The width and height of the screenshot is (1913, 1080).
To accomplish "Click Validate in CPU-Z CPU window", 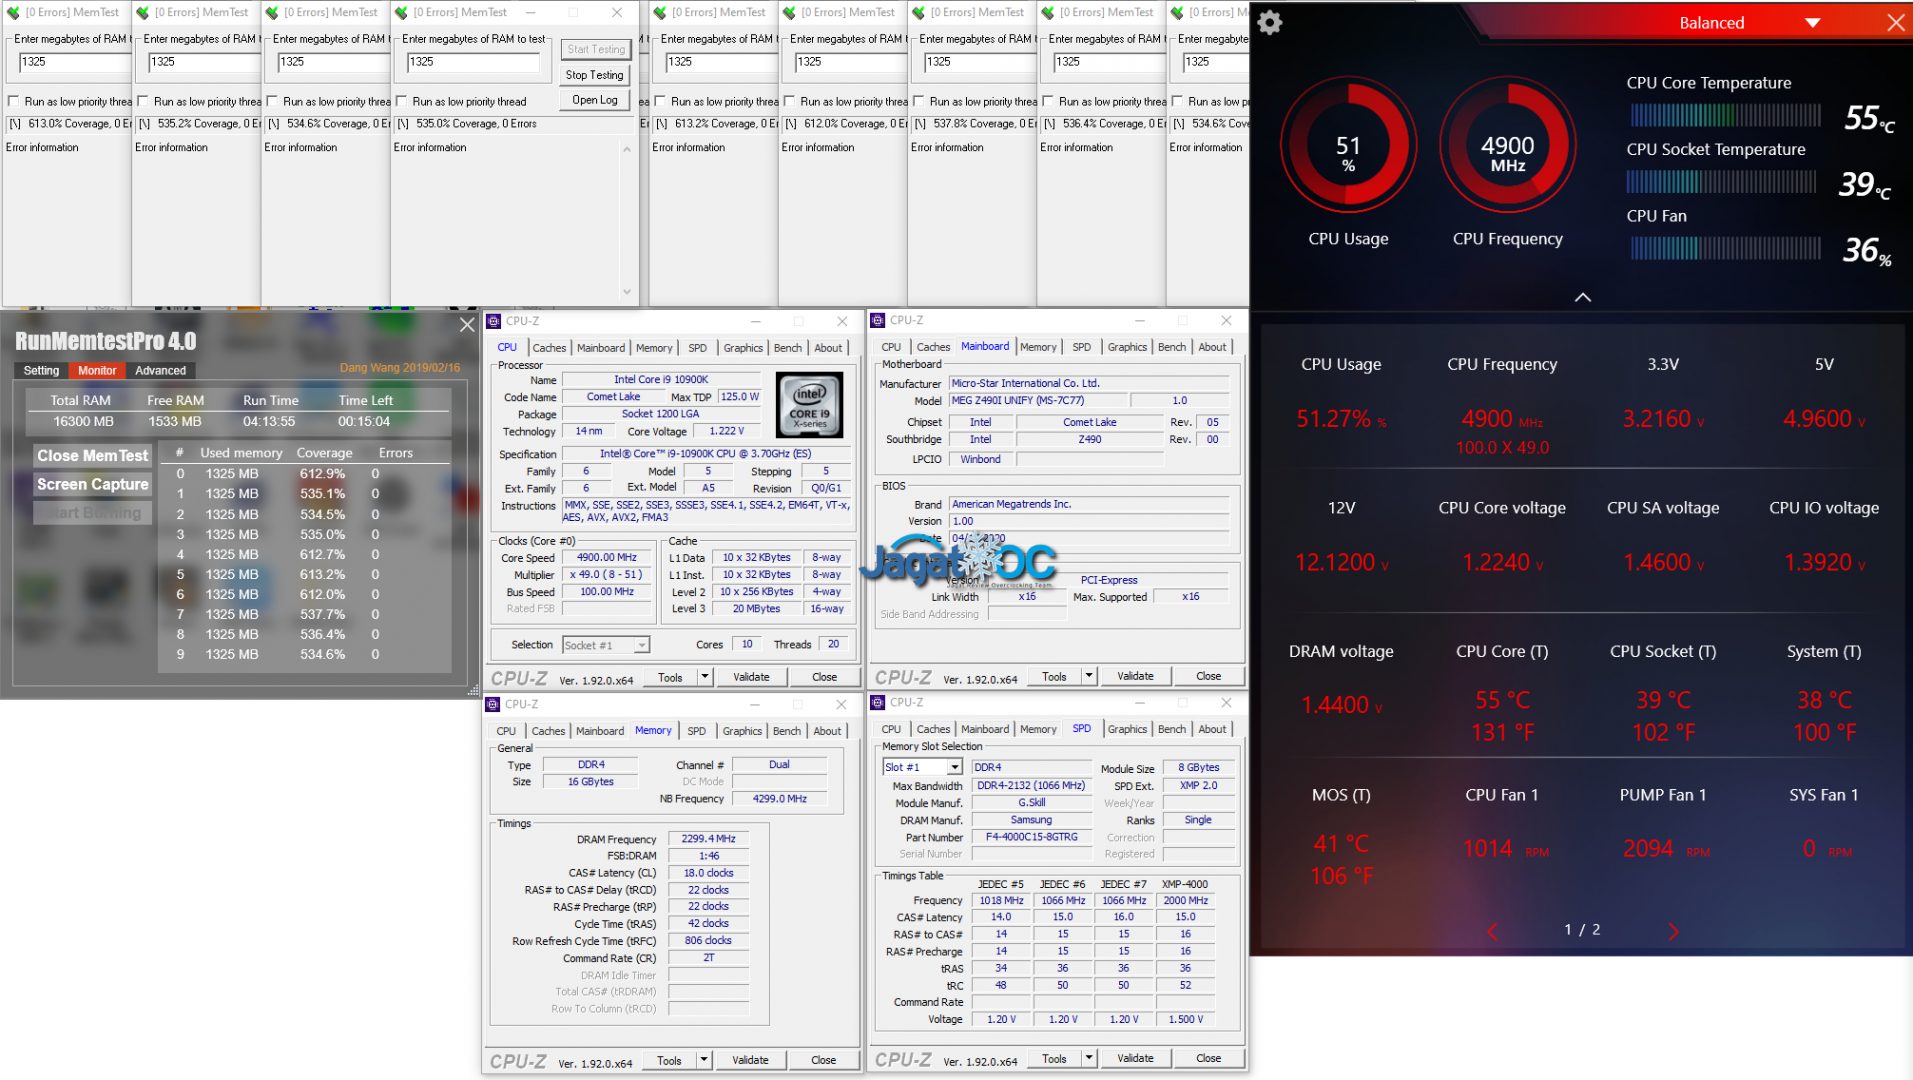I will click(x=751, y=677).
